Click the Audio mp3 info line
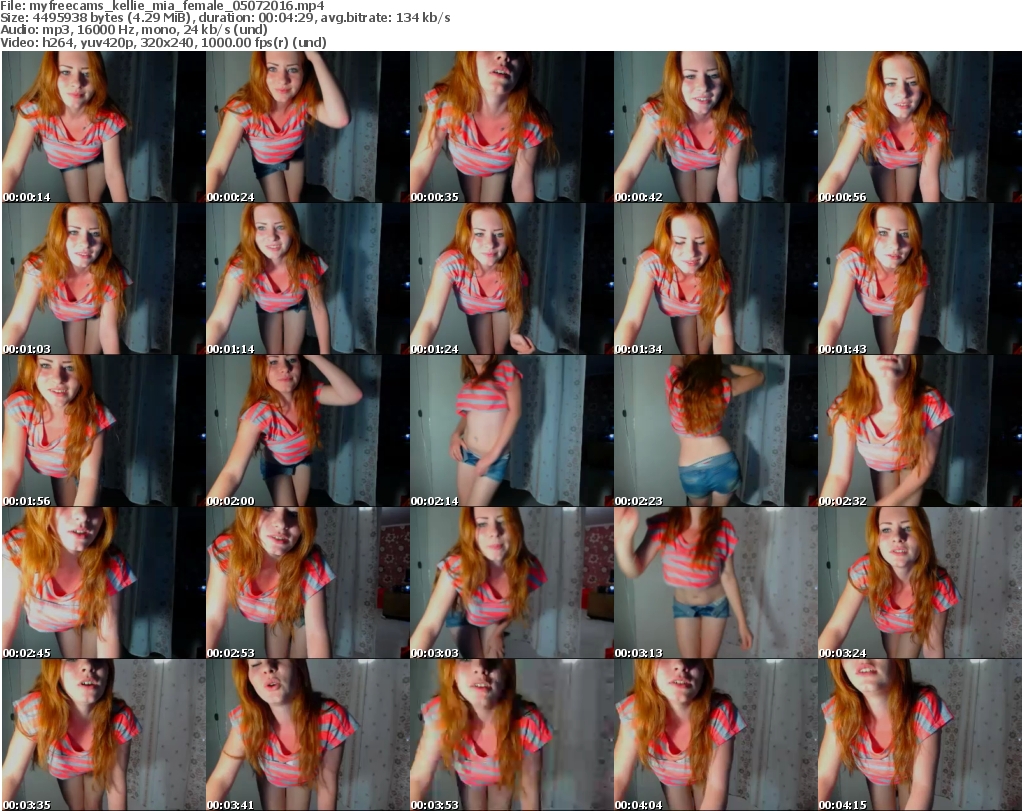Image resolution: width=1024 pixels, height=811 pixels. pyautogui.click(x=134, y=30)
